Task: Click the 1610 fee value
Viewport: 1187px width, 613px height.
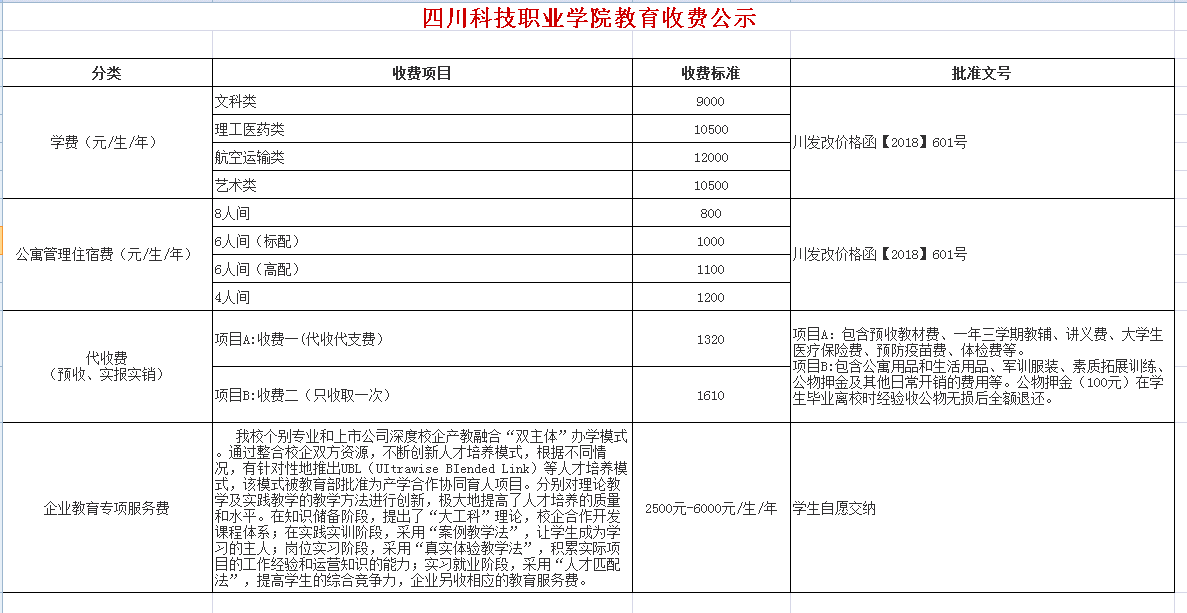Action: pos(711,395)
